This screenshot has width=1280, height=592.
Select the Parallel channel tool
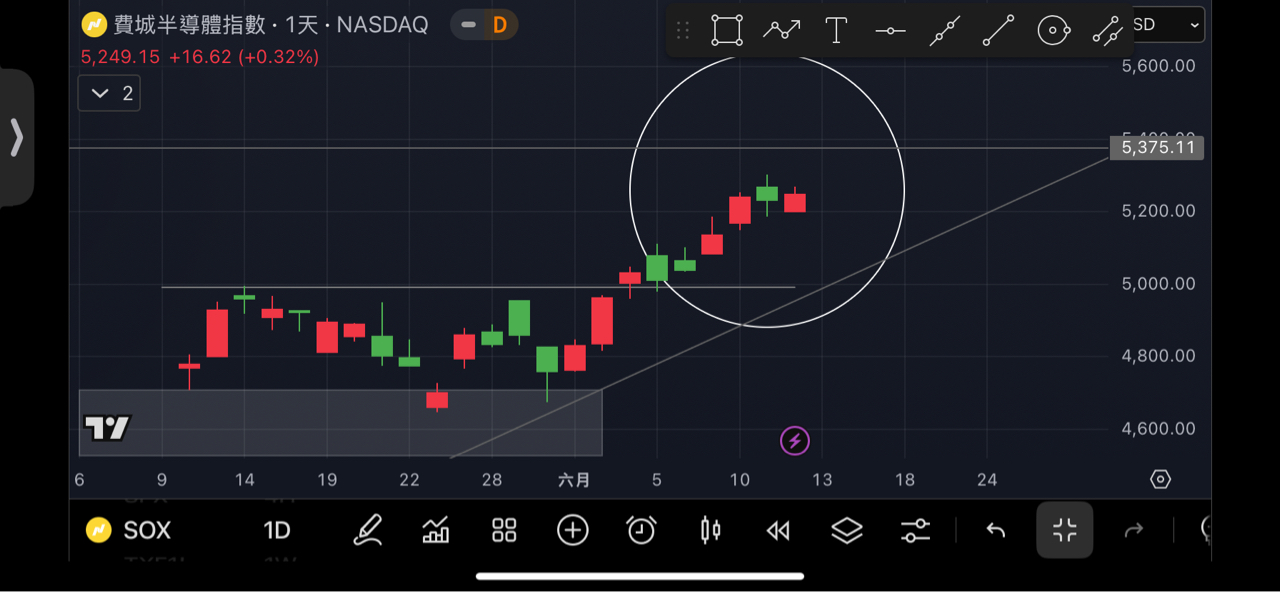(x=1107, y=31)
